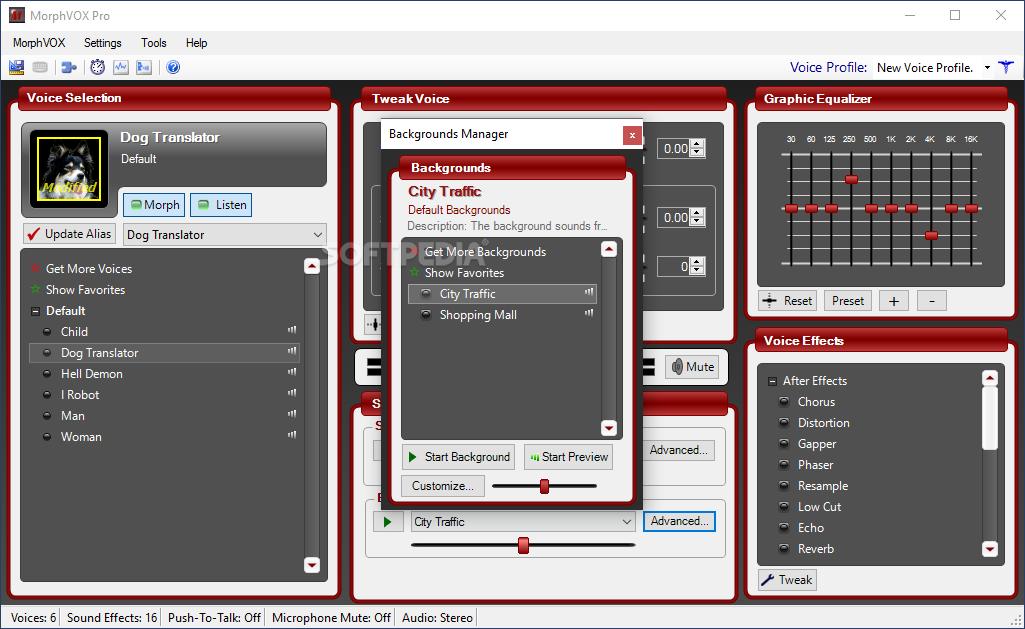Enable the Chorus effect
This screenshot has width=1025, height=629.
pos(784,401)
